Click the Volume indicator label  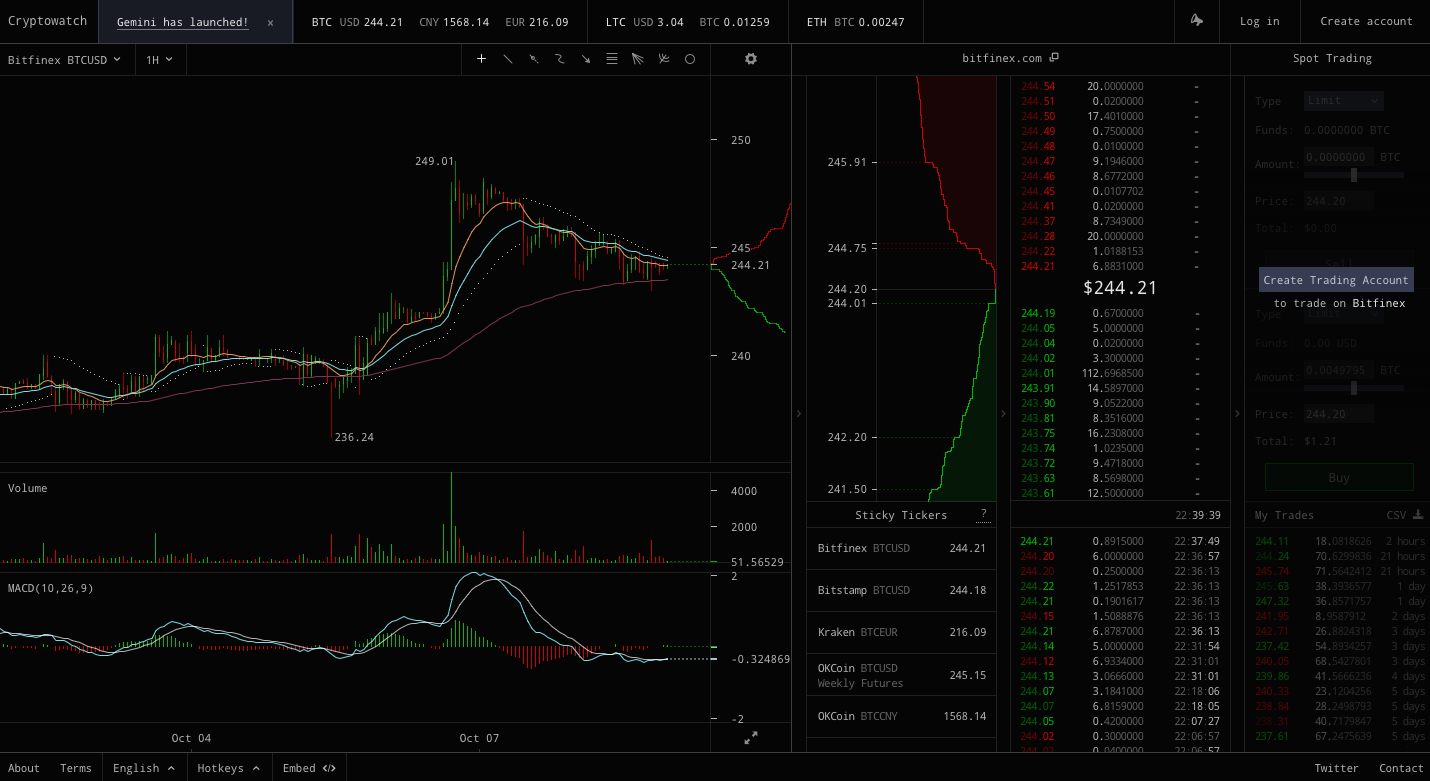pyautogui.click(x=28, y=488)
